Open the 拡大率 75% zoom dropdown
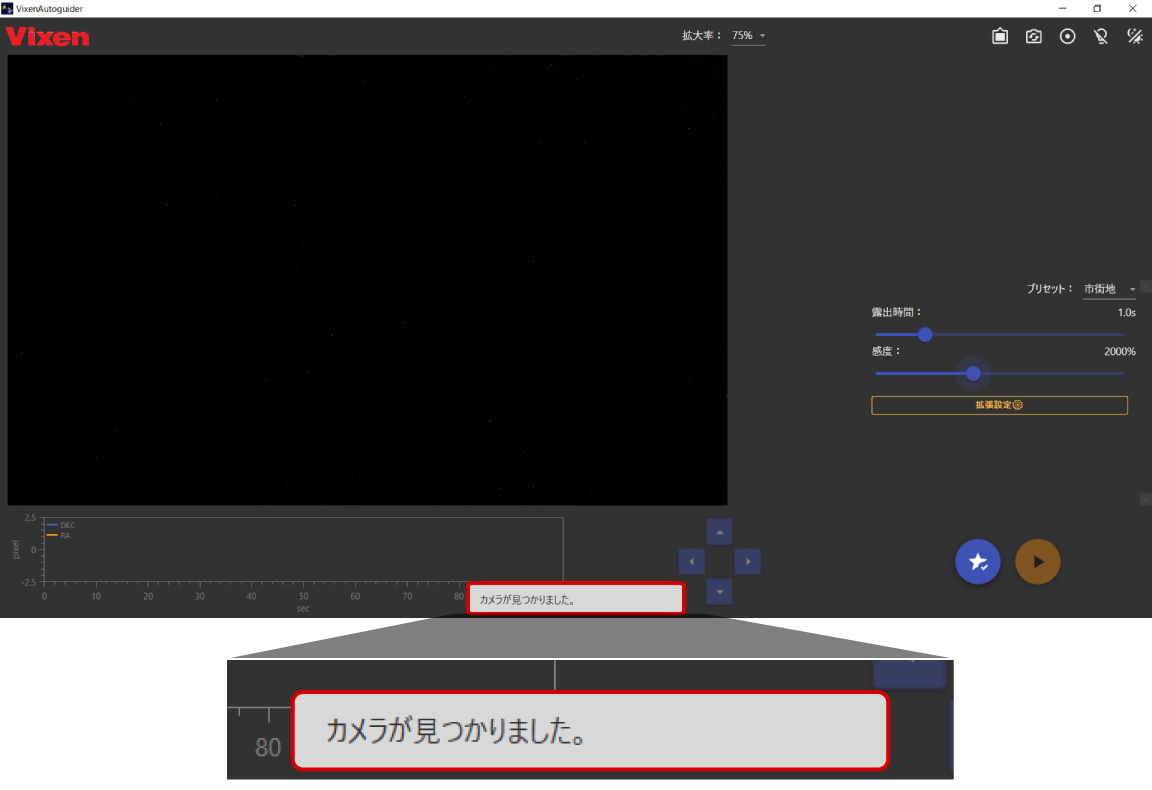 point(748,36)
